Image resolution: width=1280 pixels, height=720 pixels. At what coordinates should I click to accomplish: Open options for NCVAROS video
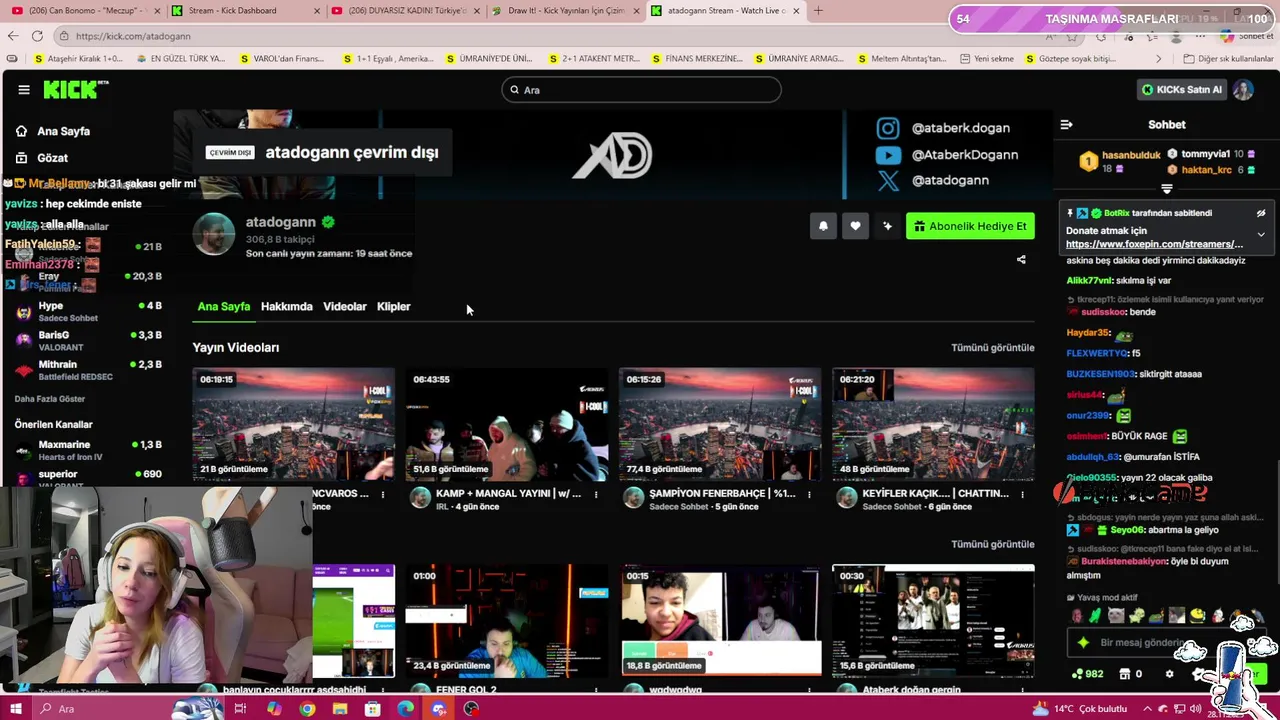pos(382,494)
